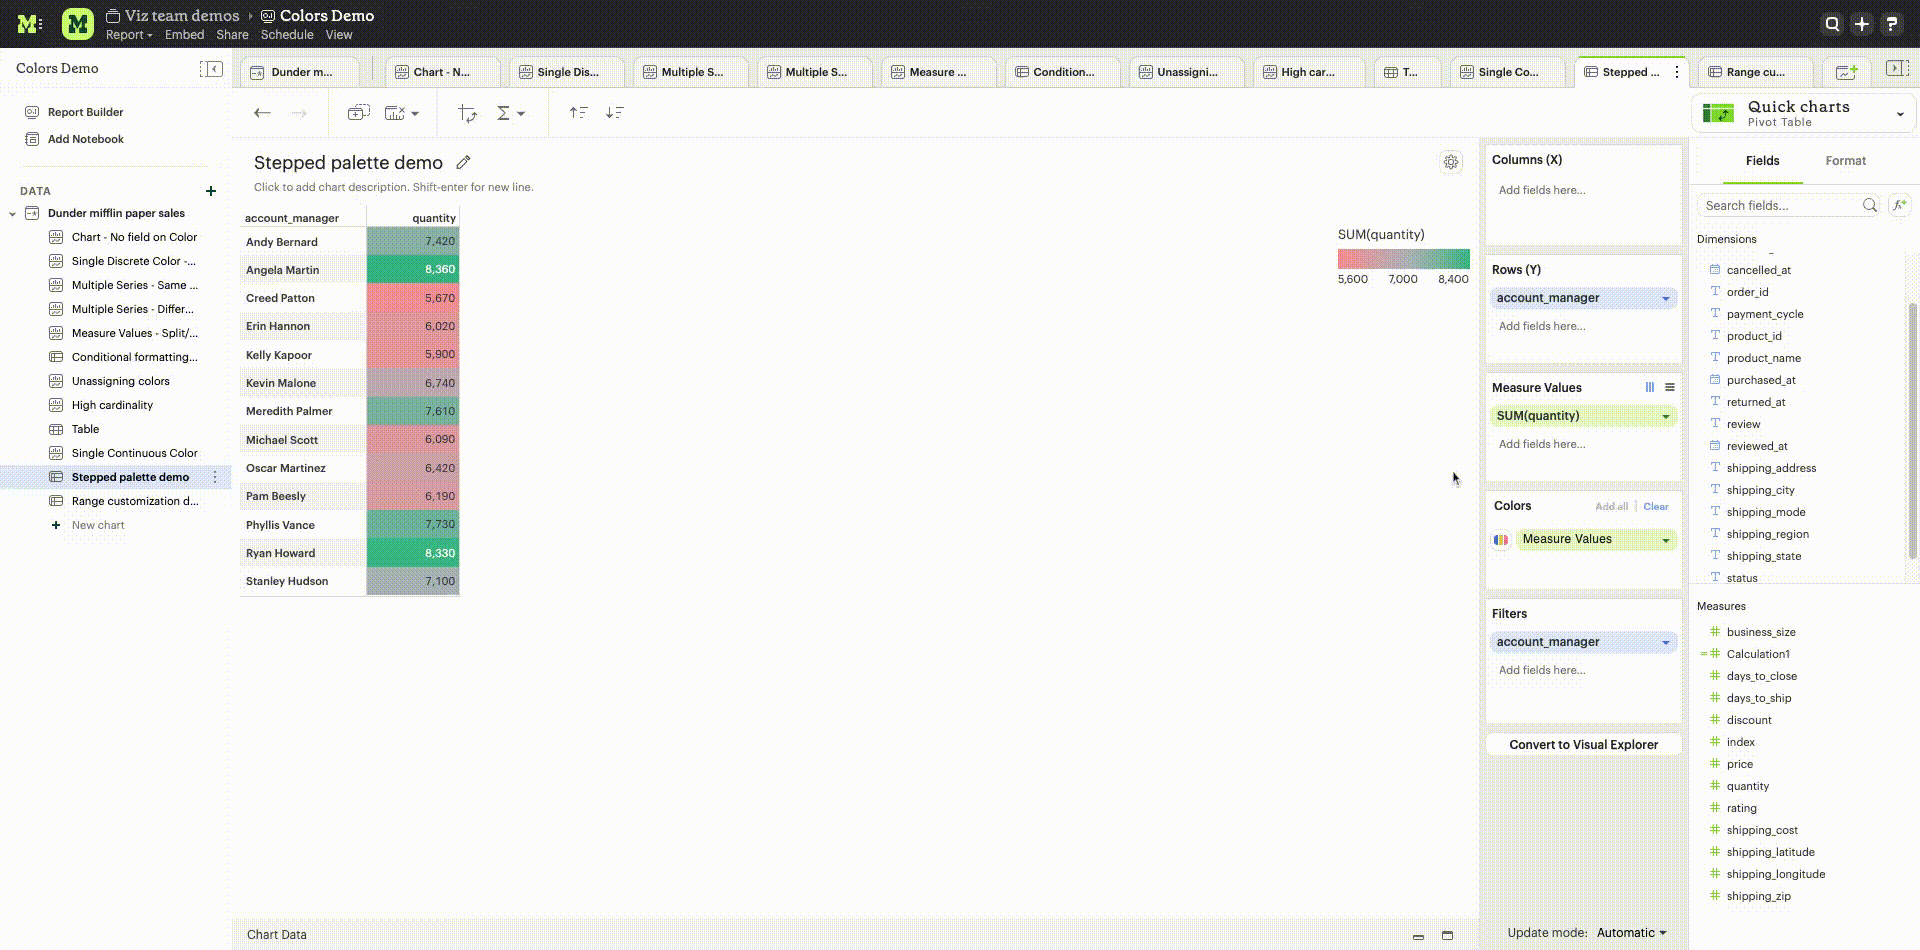Image resolution: width=1920 pixels, height=950 pixels.
Task: Click Convert to Visual Explorer button
Action: (x=1583, y=745)
